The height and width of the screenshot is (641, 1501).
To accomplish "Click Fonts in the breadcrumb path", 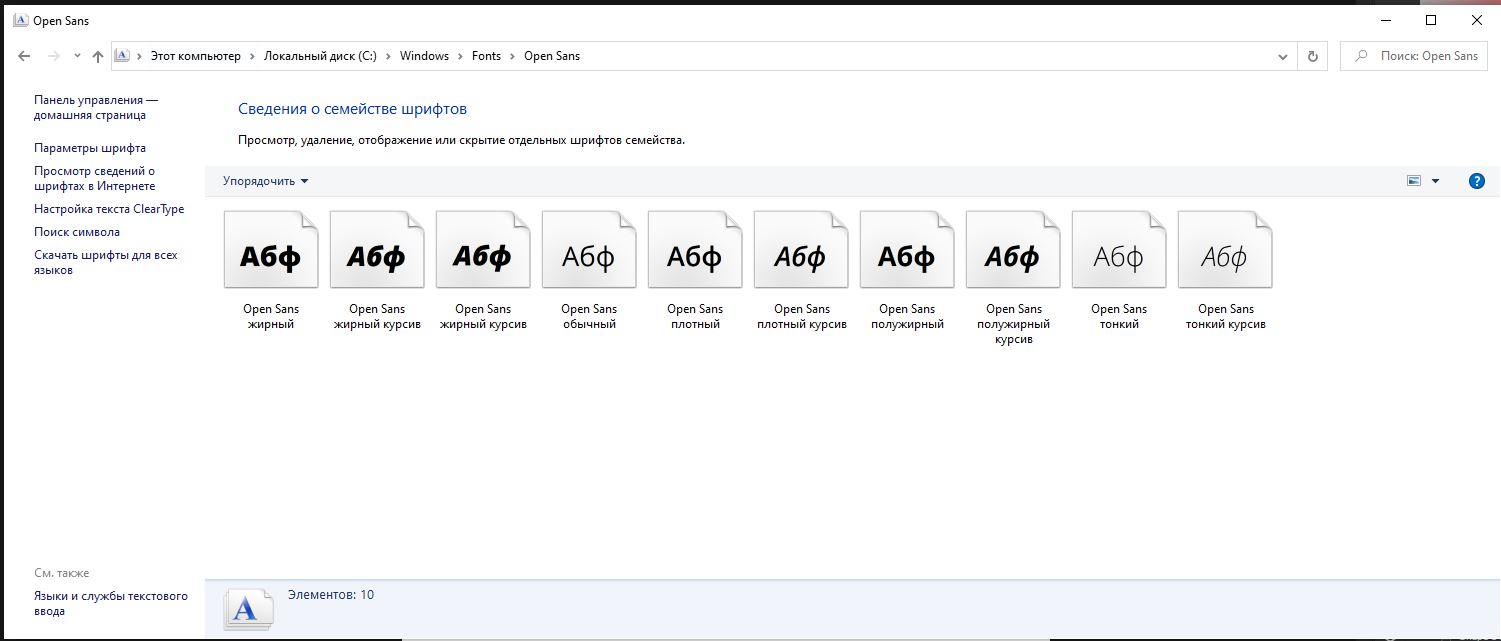I will [486, 56].
